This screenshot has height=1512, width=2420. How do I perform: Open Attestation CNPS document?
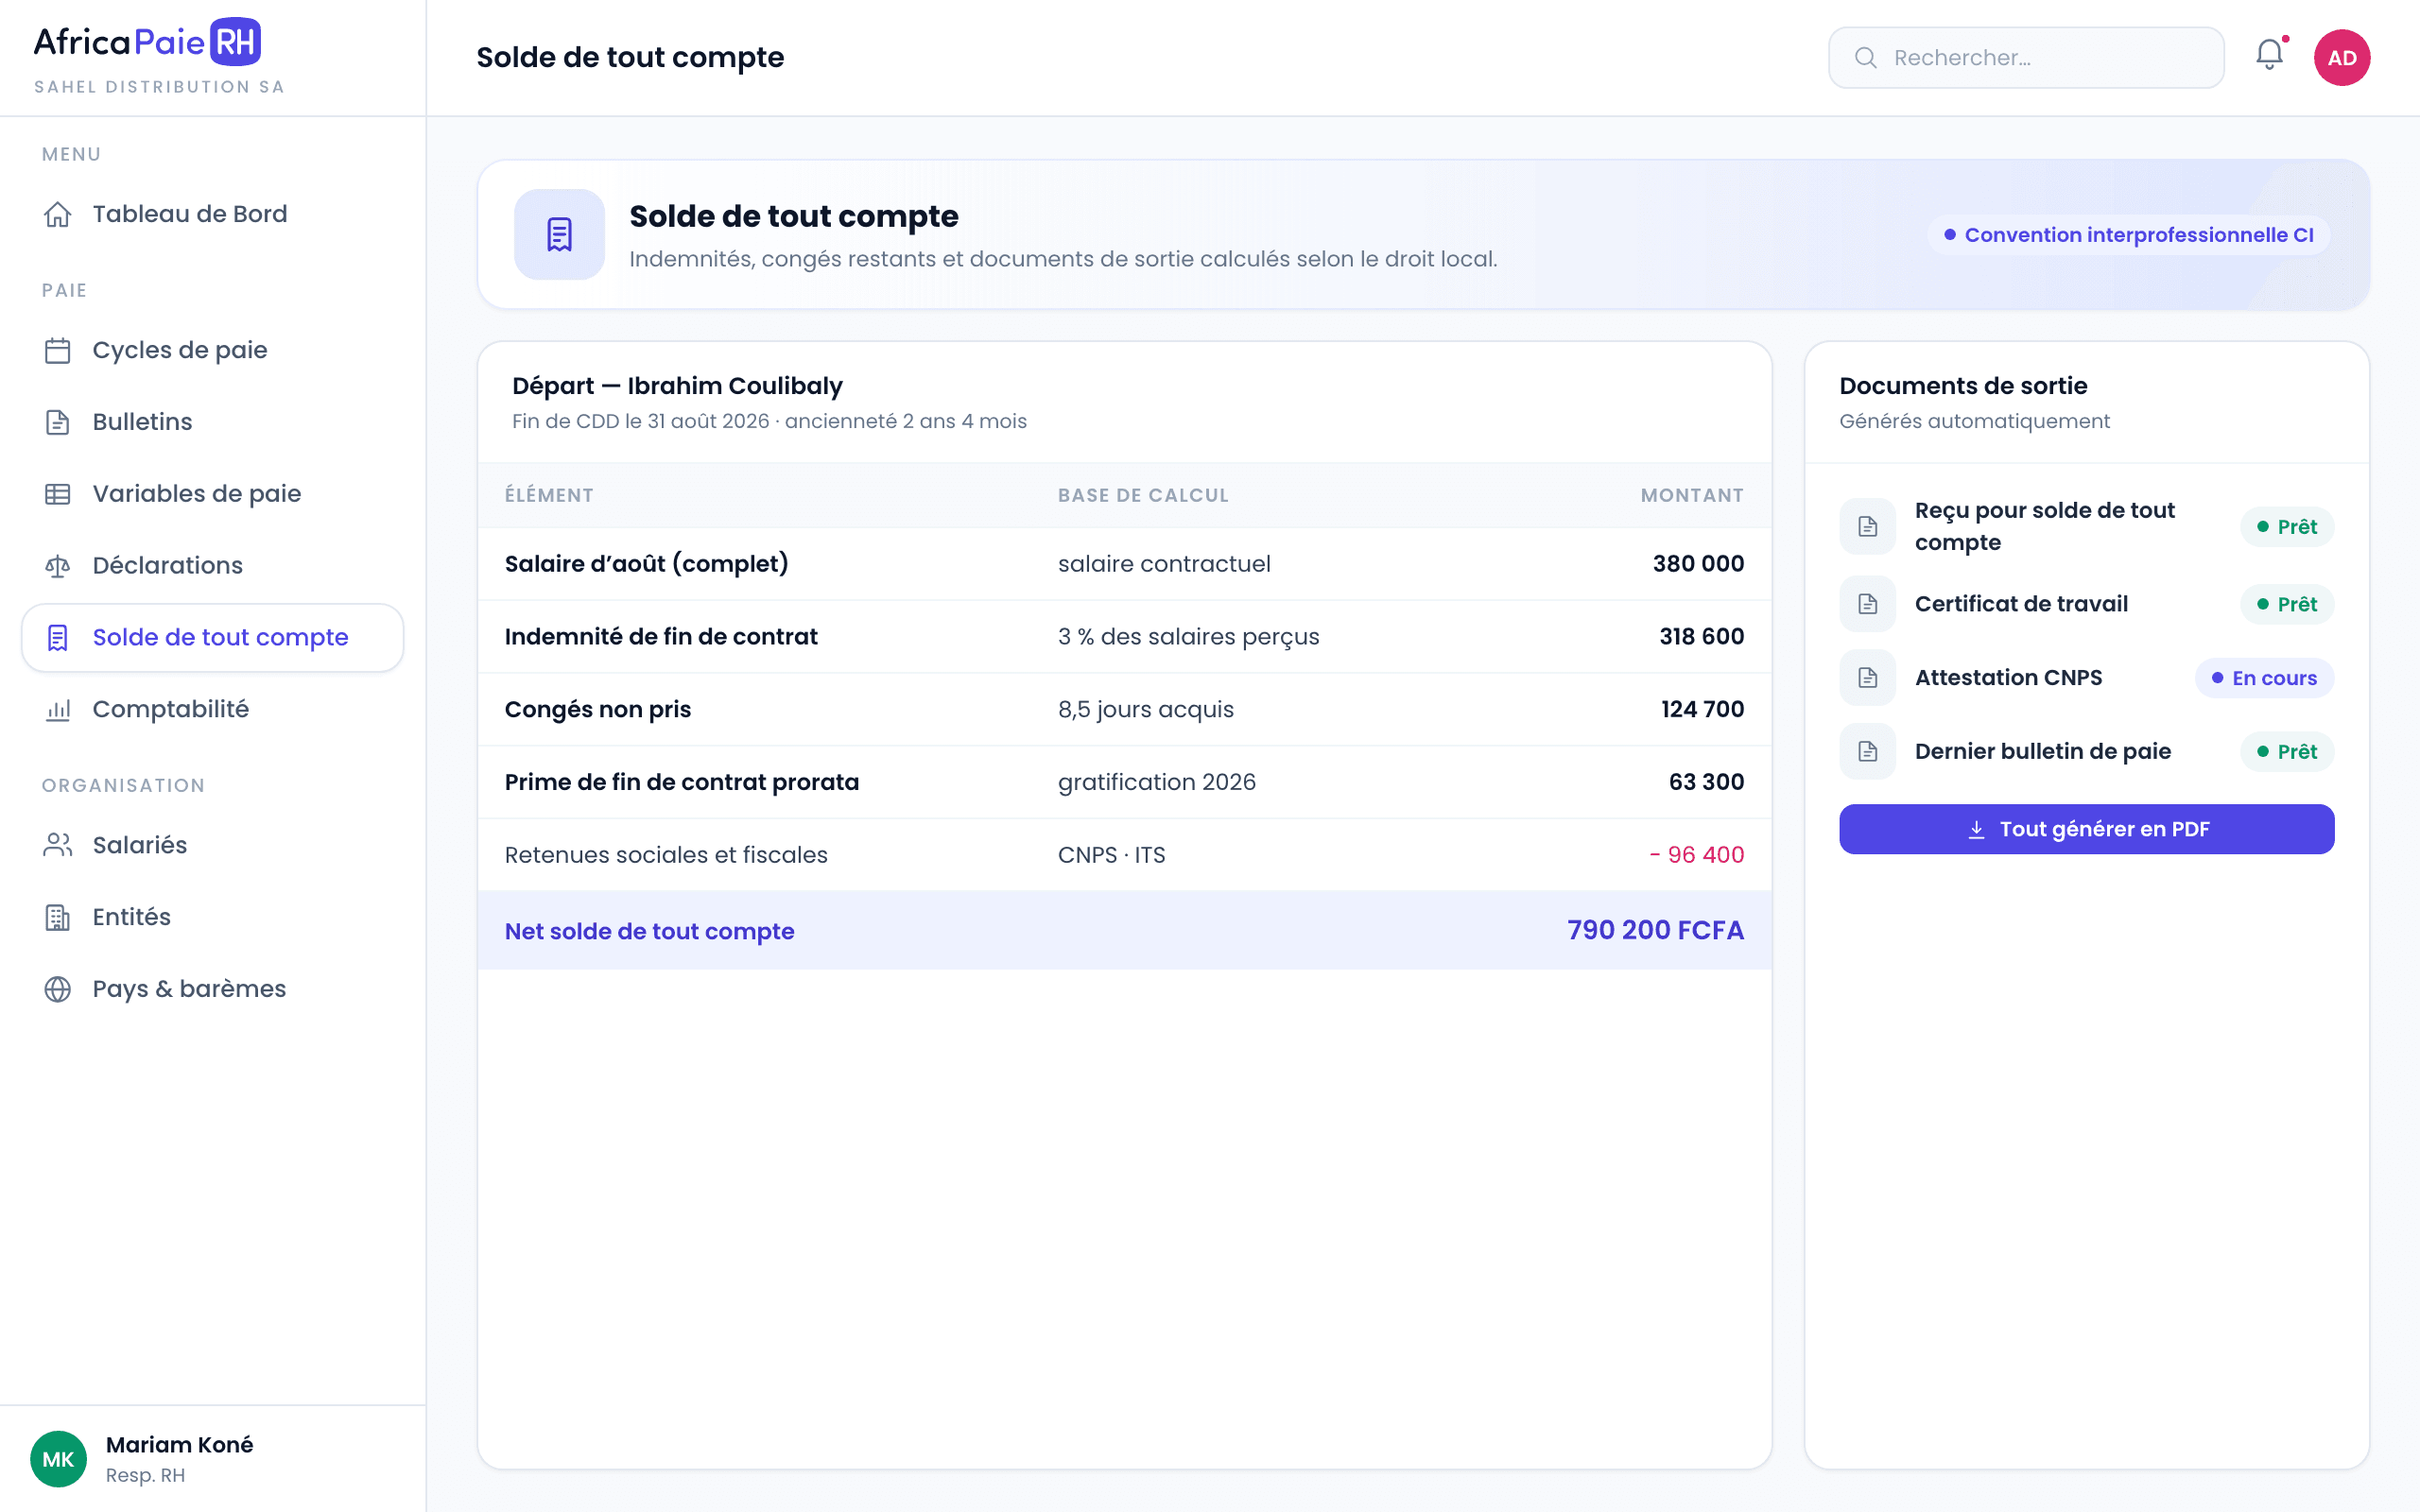2086,678
